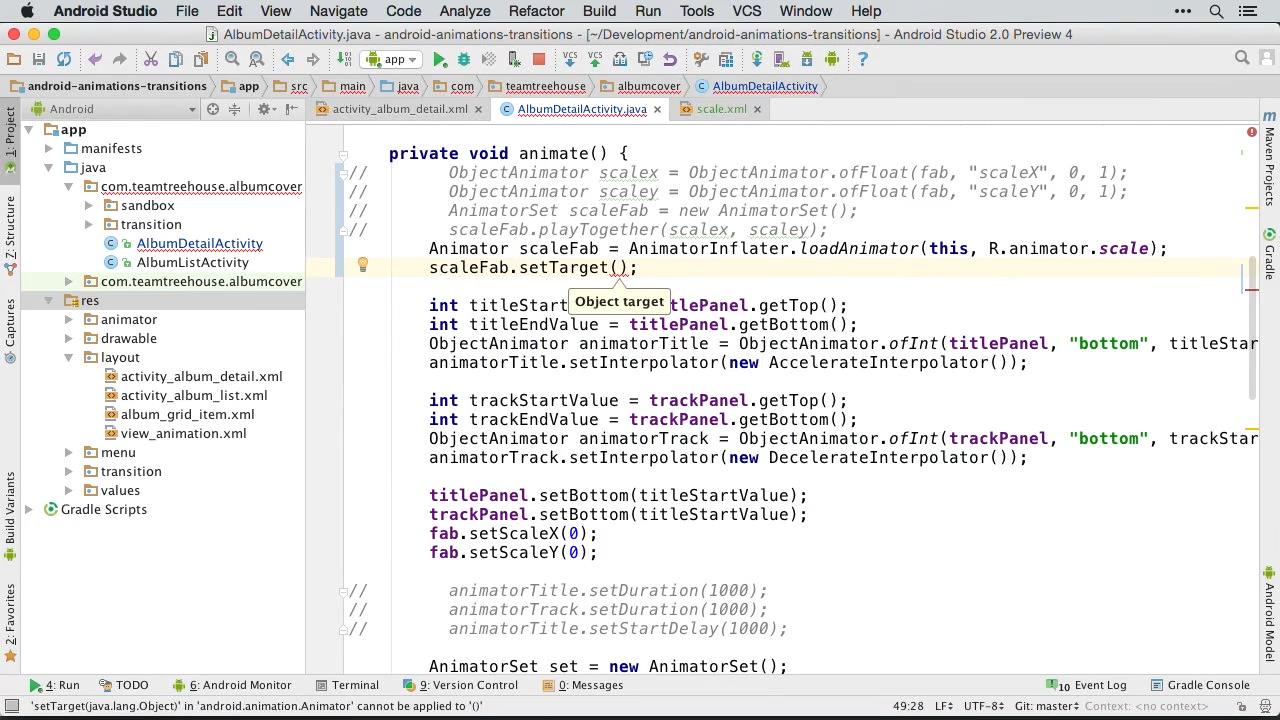Screen dimensions: 1280x720
Task: Switch to activity_album_detail.xml tab
Action: click(x=399, y=109)
